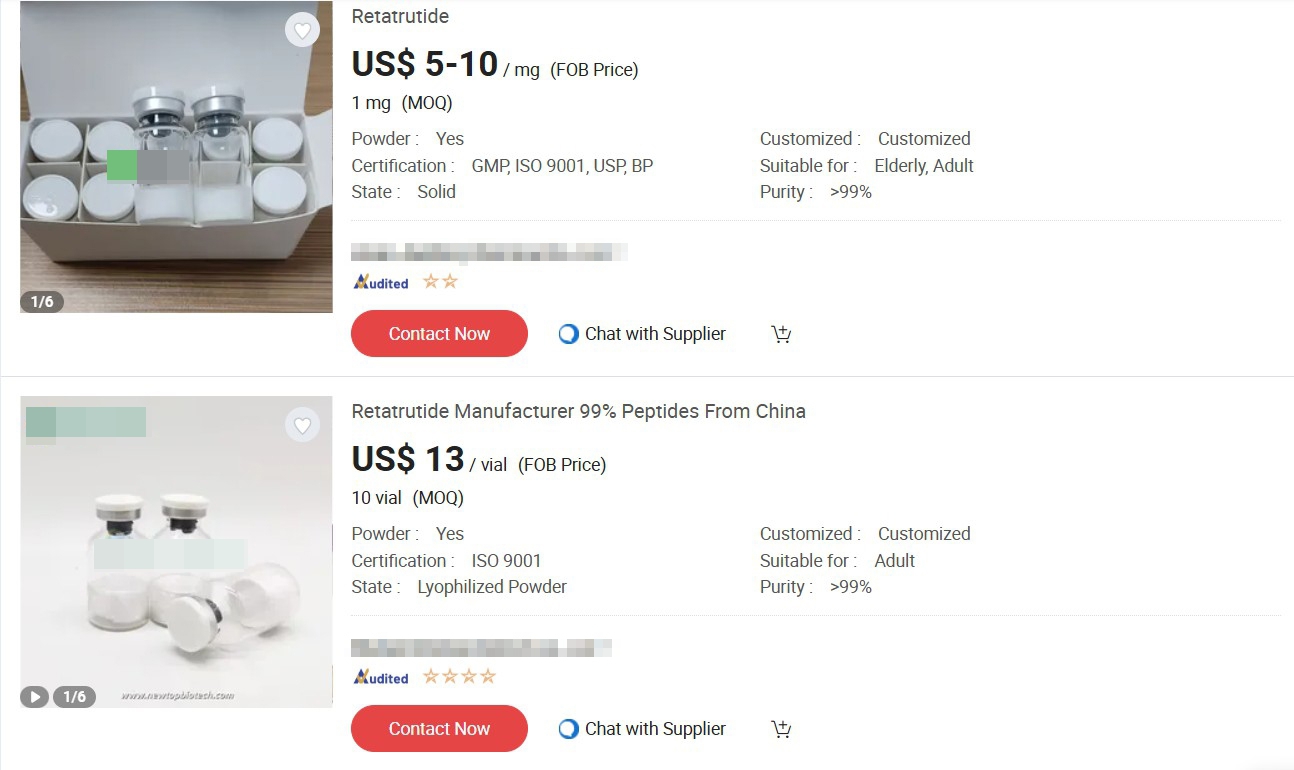Click the Audited badge on the second listing
1294x770 pixels.
coord(379,676)
